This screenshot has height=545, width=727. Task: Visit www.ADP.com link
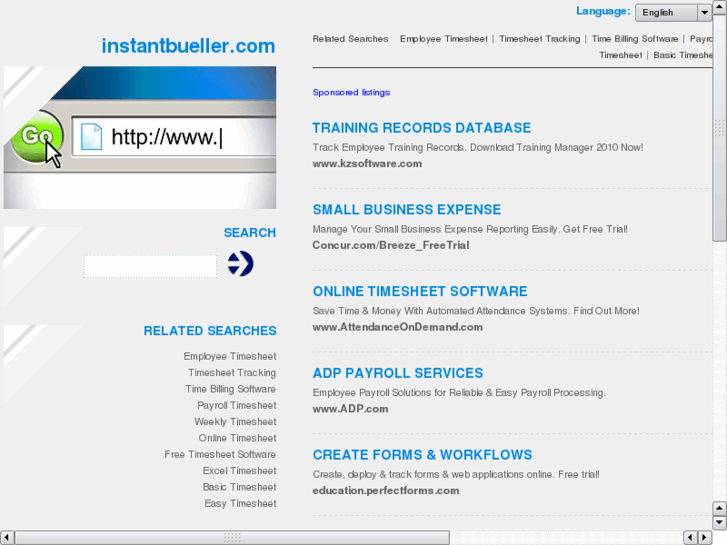pos(351,409)
